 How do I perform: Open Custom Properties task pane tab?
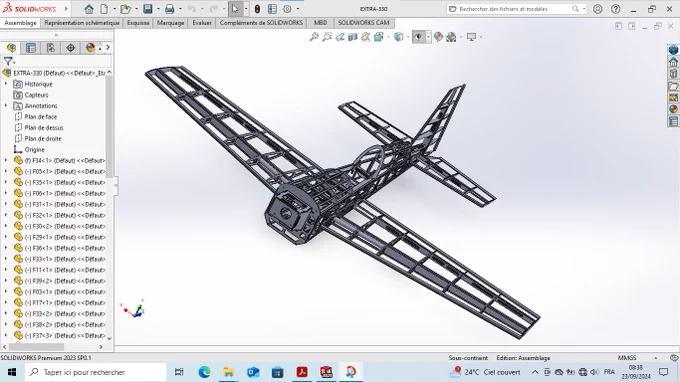click(673, 121)
